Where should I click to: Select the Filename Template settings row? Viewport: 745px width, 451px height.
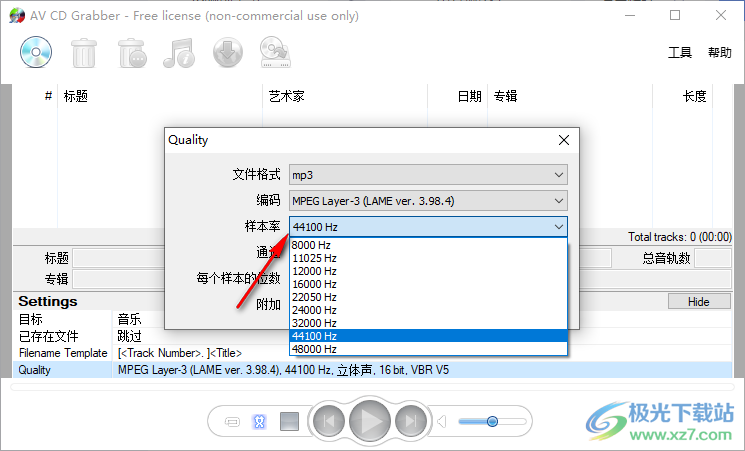pos(372,353)
